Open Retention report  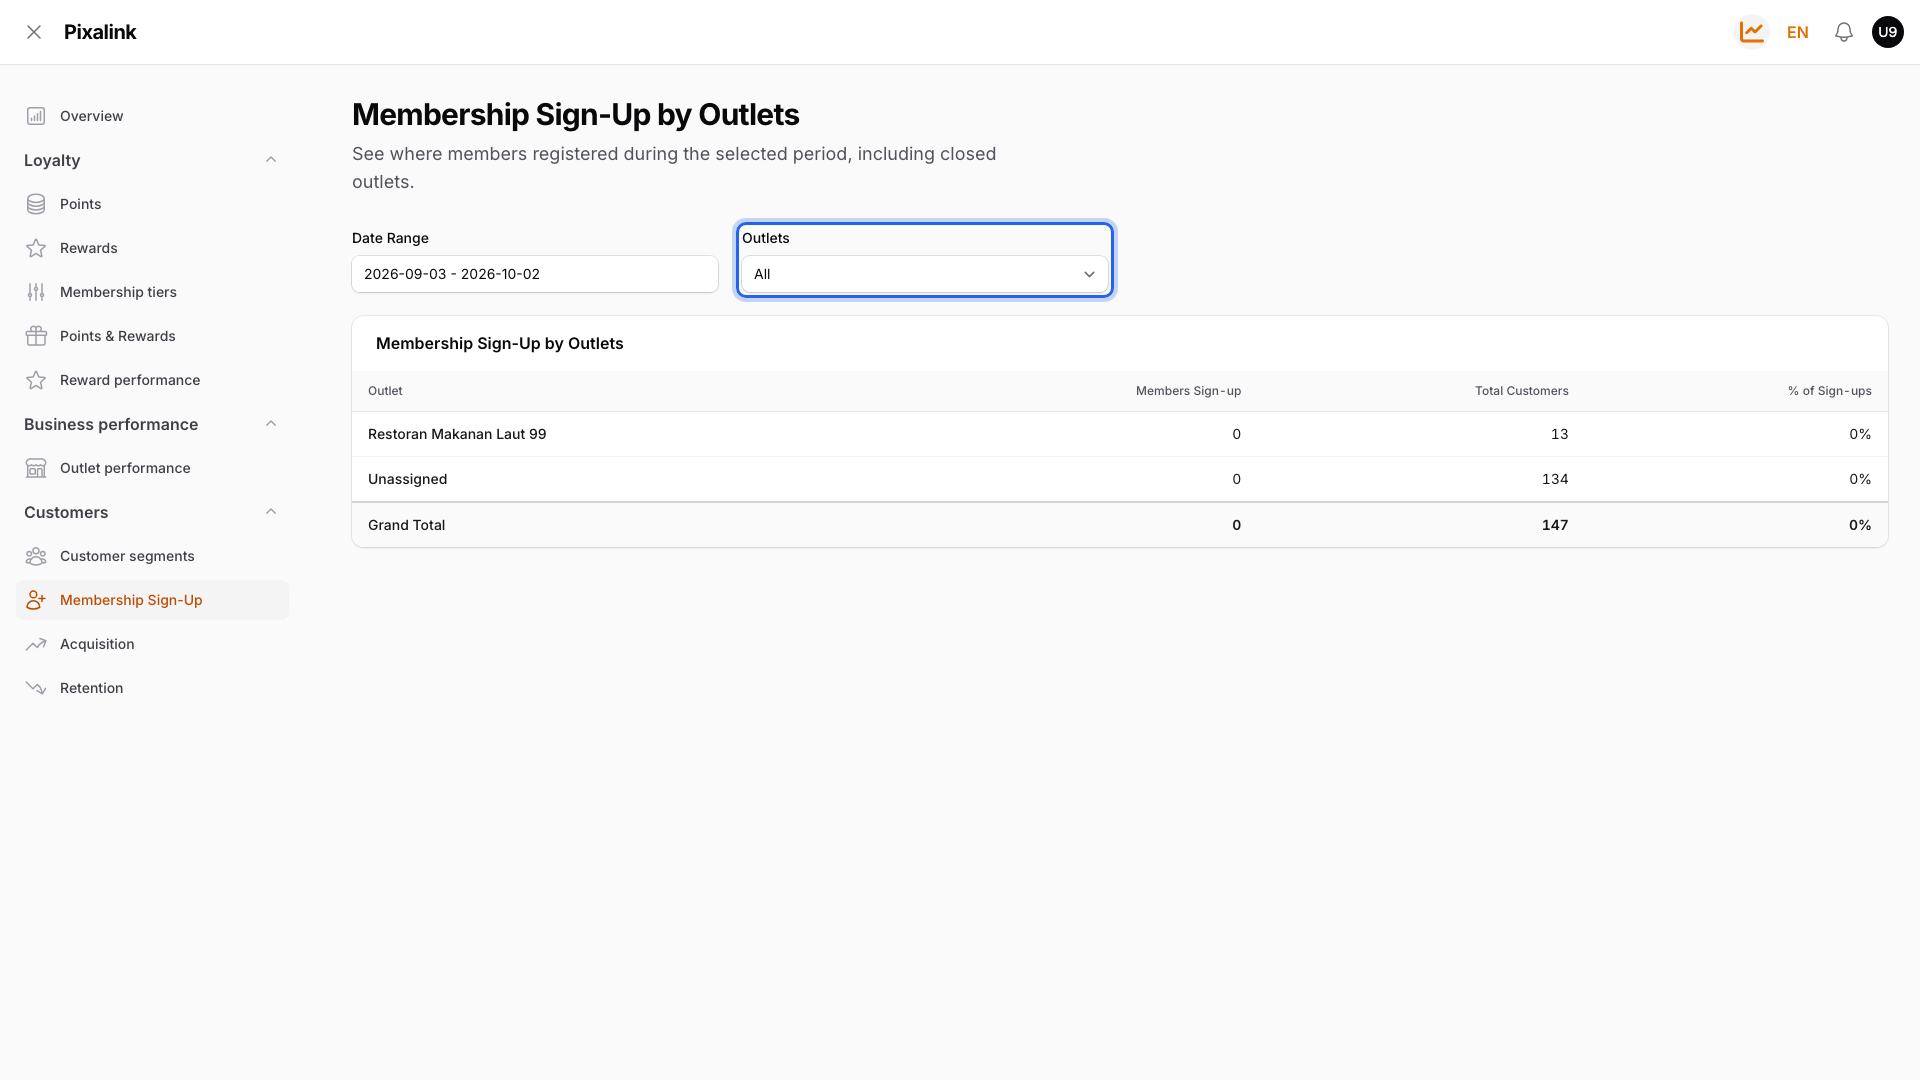(x=152, y=688)
